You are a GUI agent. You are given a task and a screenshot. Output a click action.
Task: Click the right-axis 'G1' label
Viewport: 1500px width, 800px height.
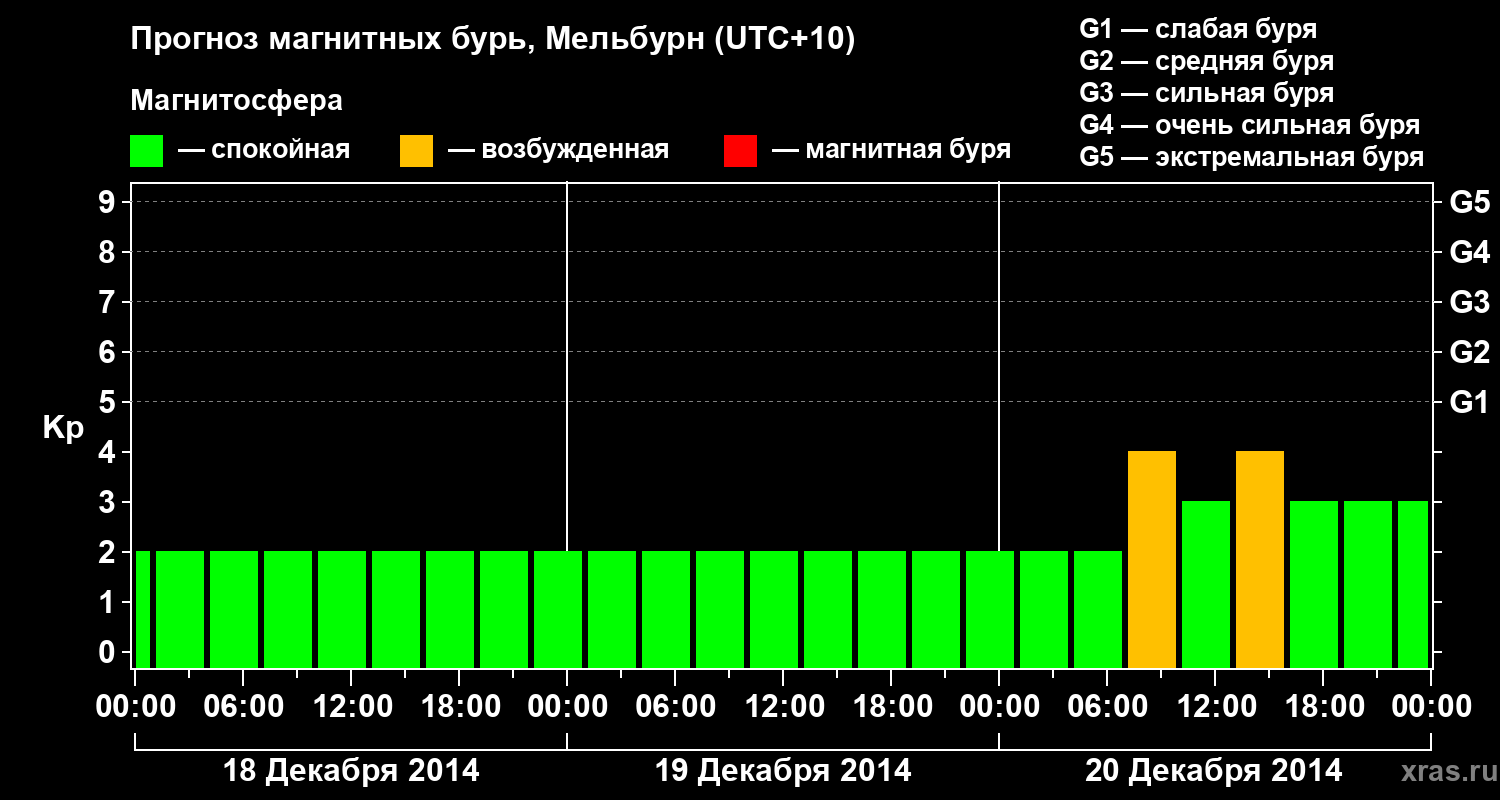(x=1469, y=402)
